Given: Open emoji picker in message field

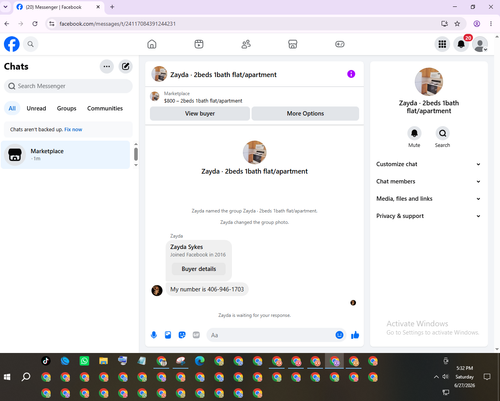Looking at the screenshot, I should tap(339, 335).
